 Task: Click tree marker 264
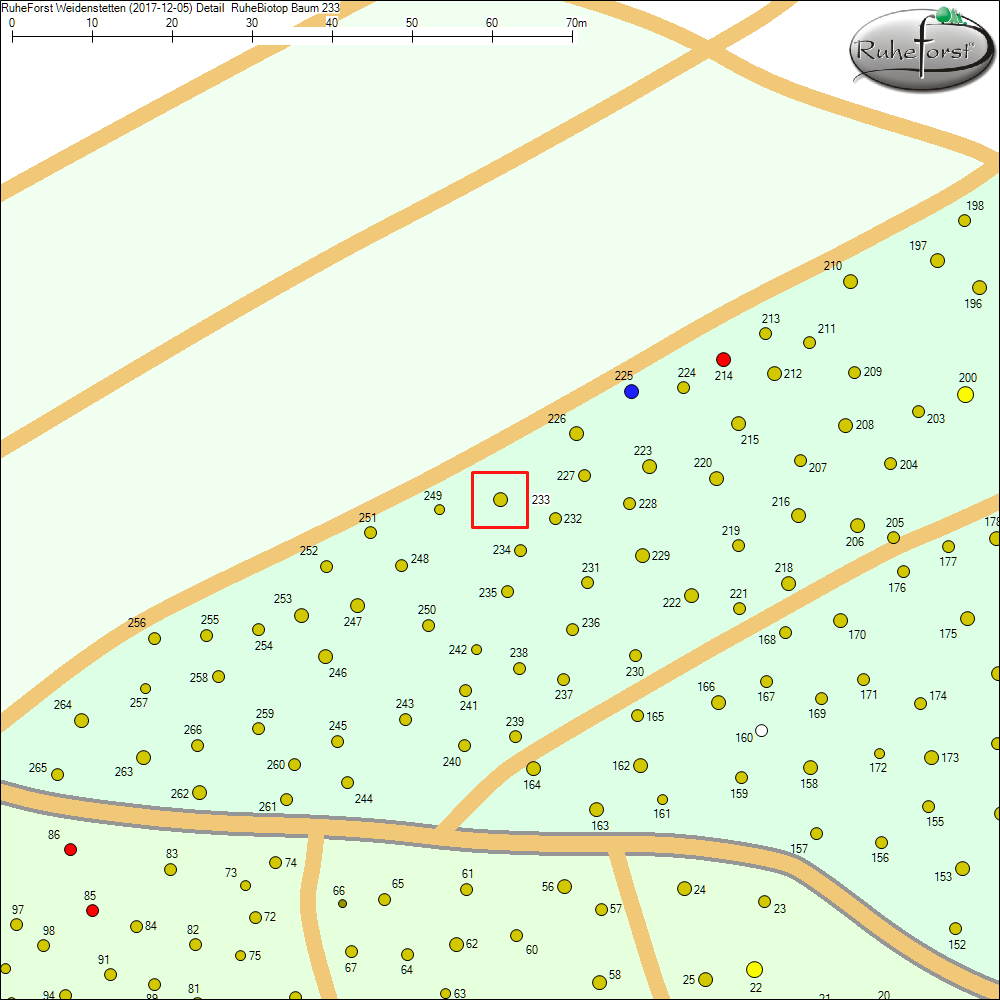[x=82, y=720]
